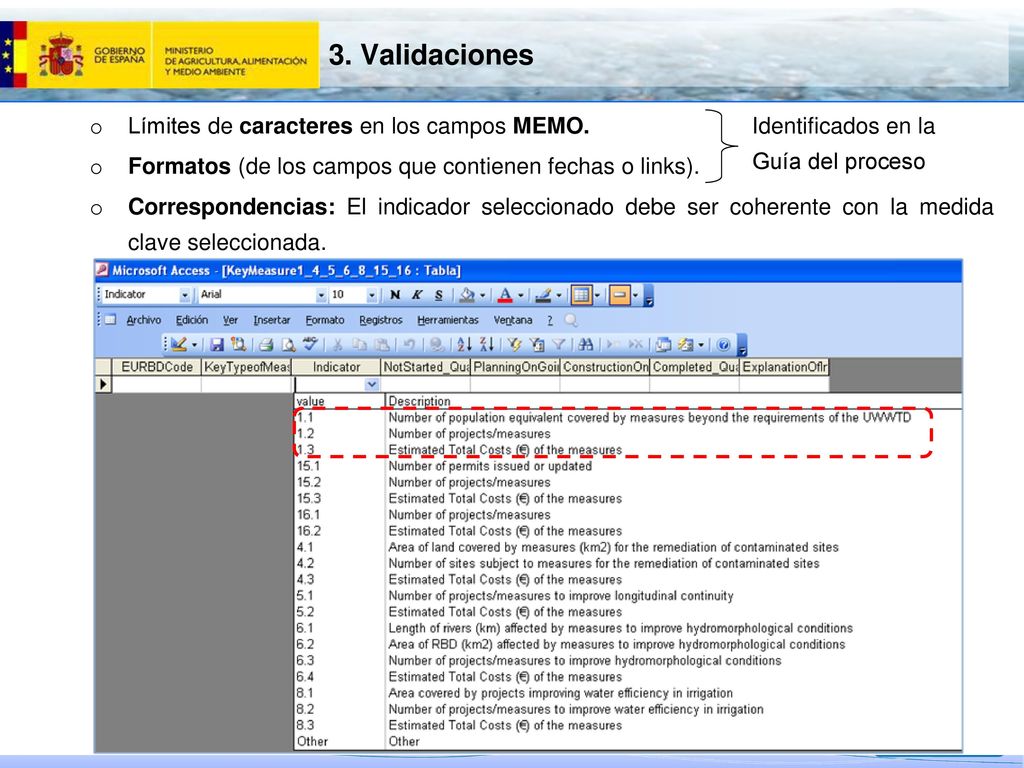
Task: Select the EURBDCode column header
Action: (157, 367)
